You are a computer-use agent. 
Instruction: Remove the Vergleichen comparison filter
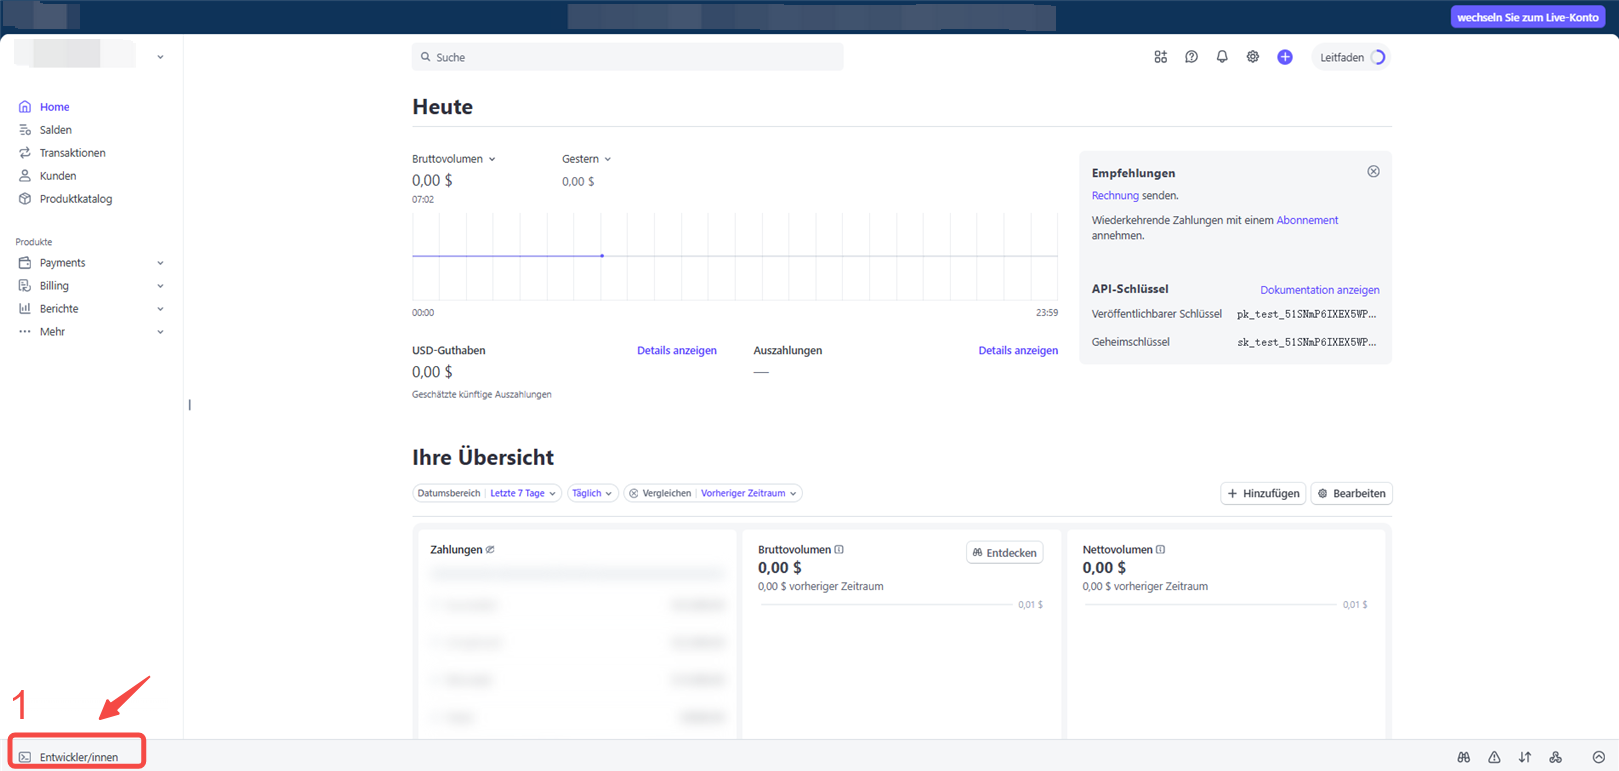(634, 493)
